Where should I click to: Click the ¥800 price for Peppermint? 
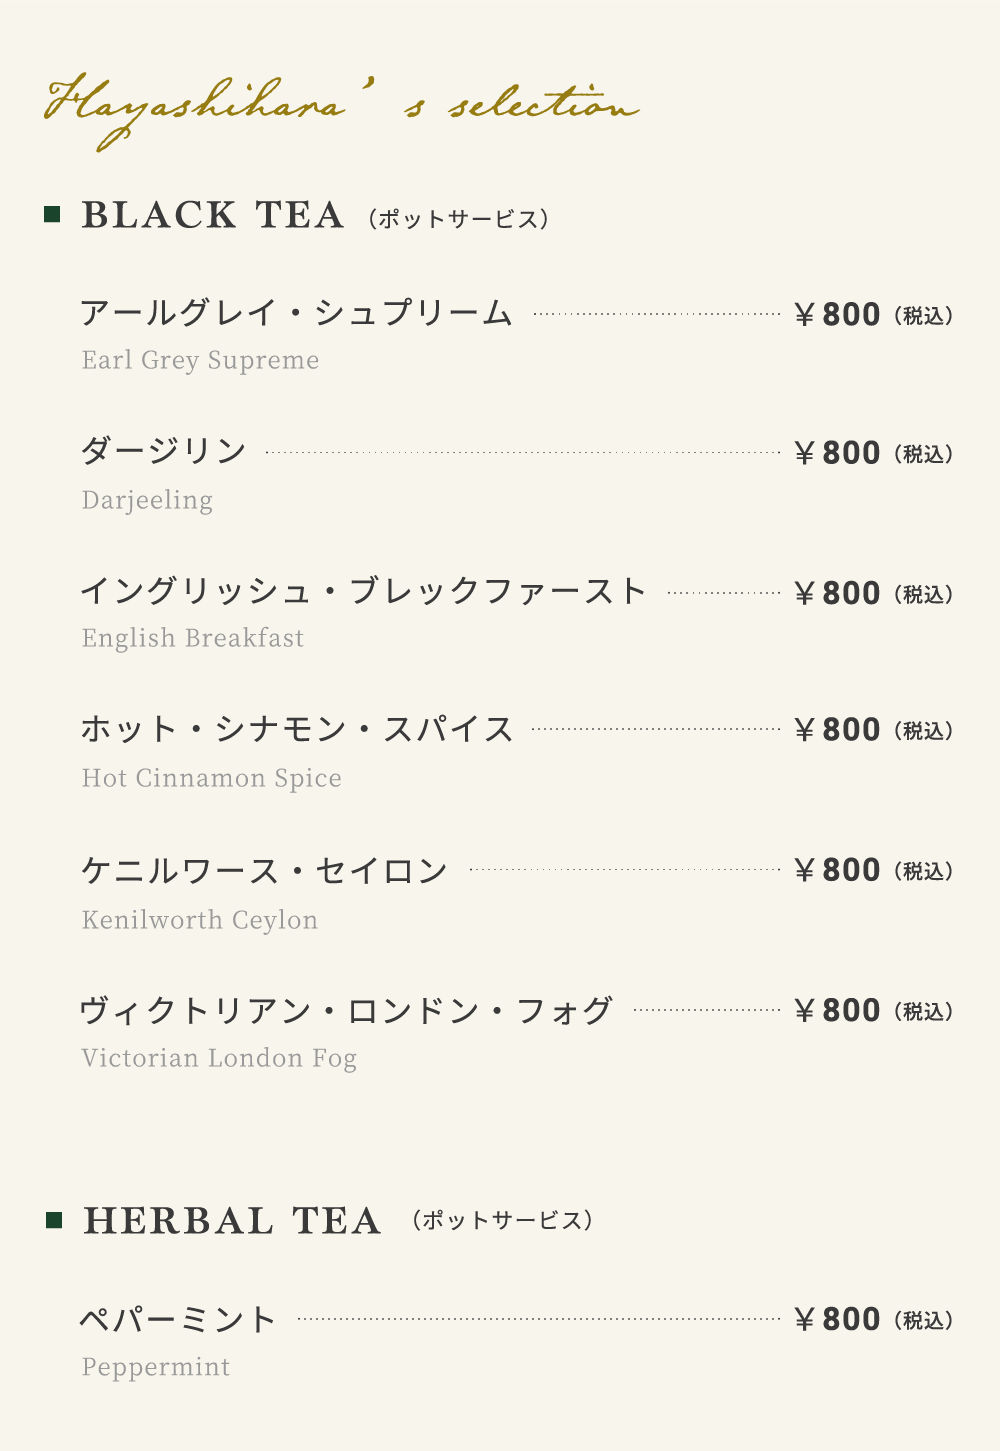[x=838, y=1320]
